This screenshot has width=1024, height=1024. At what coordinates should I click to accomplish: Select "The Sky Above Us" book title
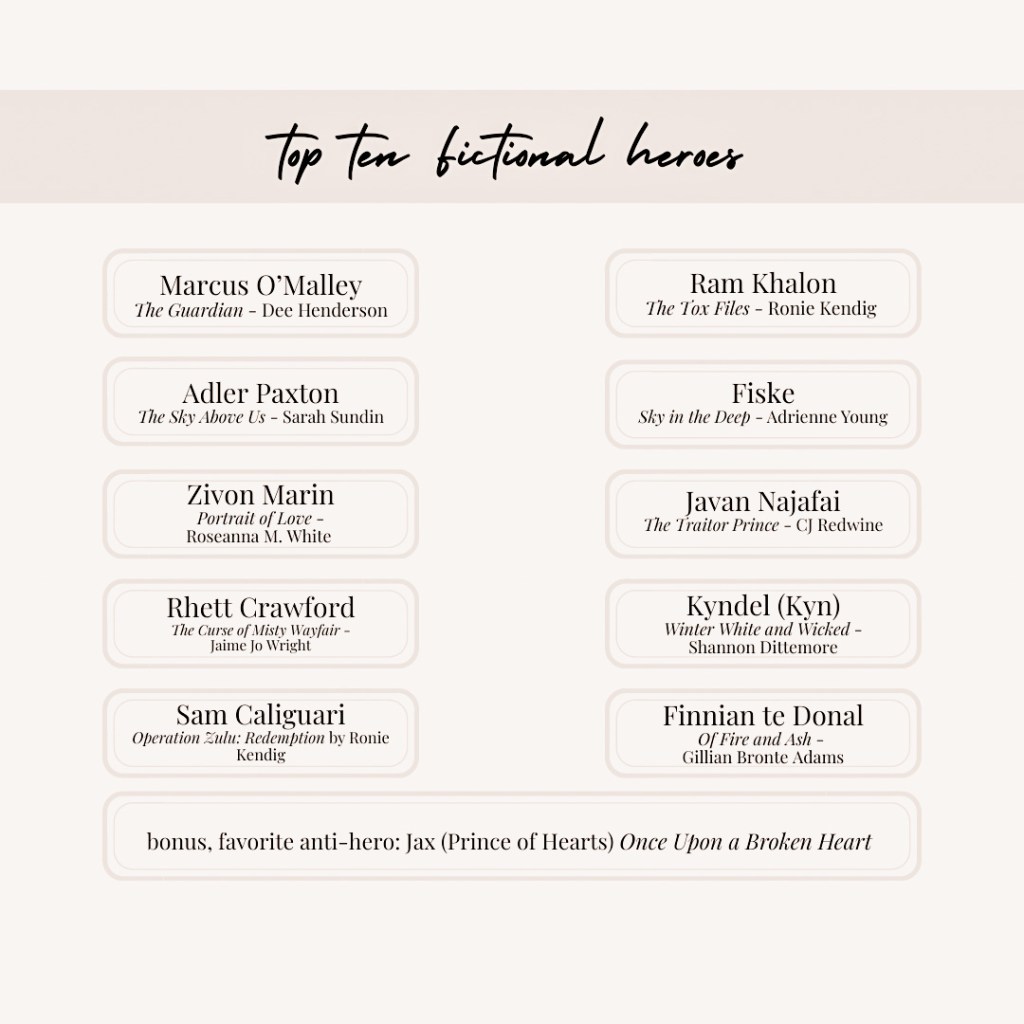pos(202,417)
